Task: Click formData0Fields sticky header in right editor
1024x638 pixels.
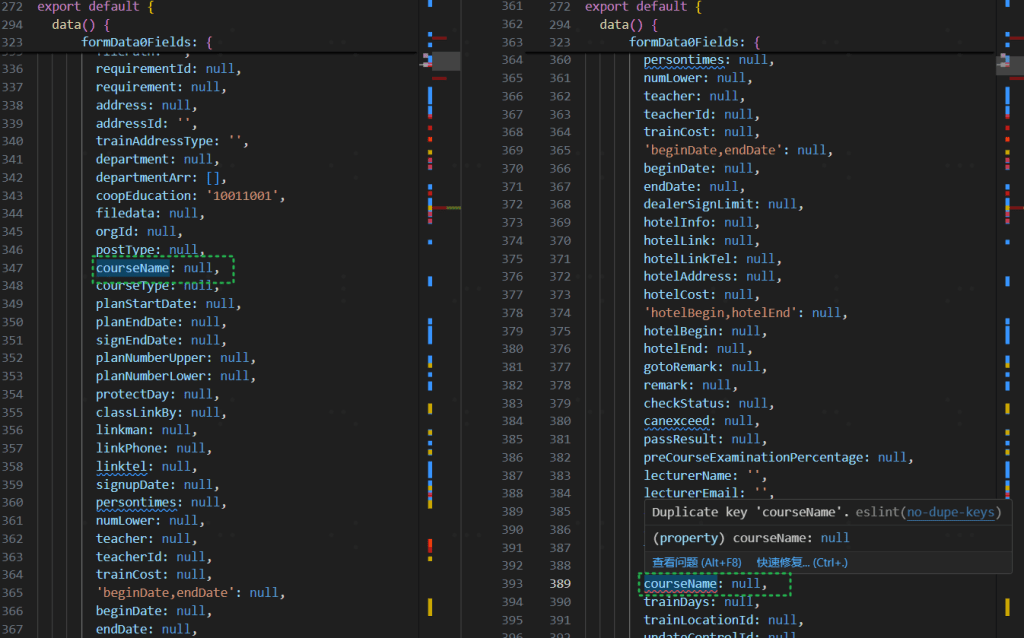Action: [x=695, y=42]
